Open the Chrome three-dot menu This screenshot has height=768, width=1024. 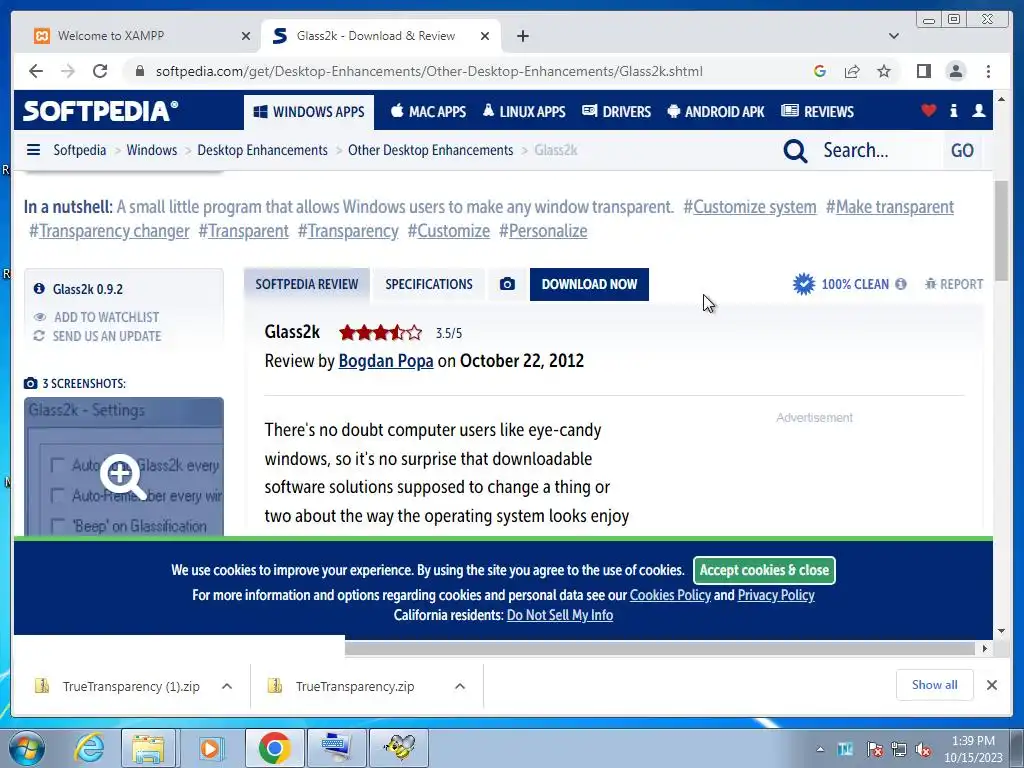[988, 71]
